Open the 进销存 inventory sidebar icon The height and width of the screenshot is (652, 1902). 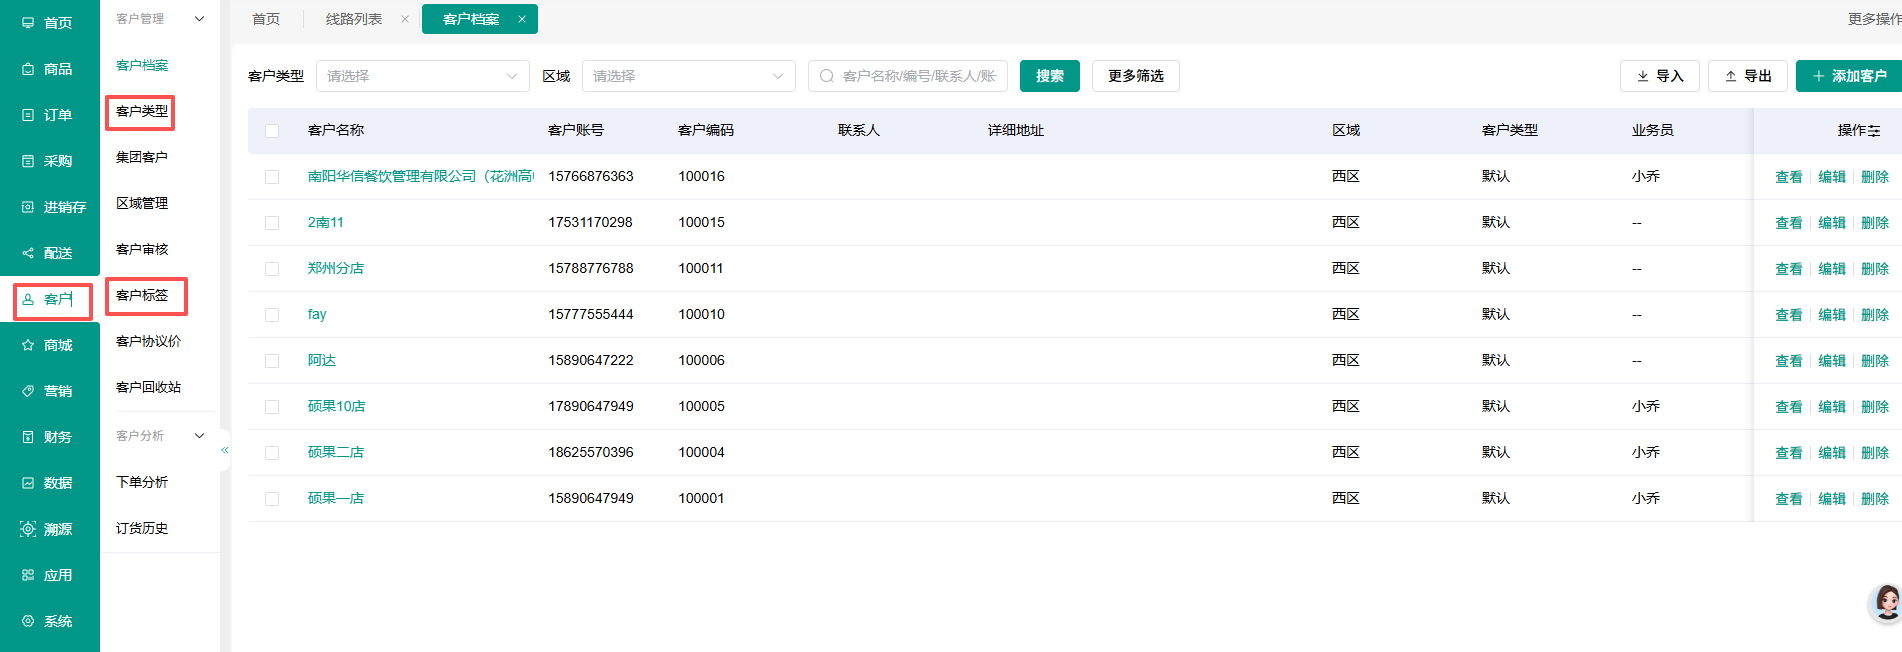point(28,207)
